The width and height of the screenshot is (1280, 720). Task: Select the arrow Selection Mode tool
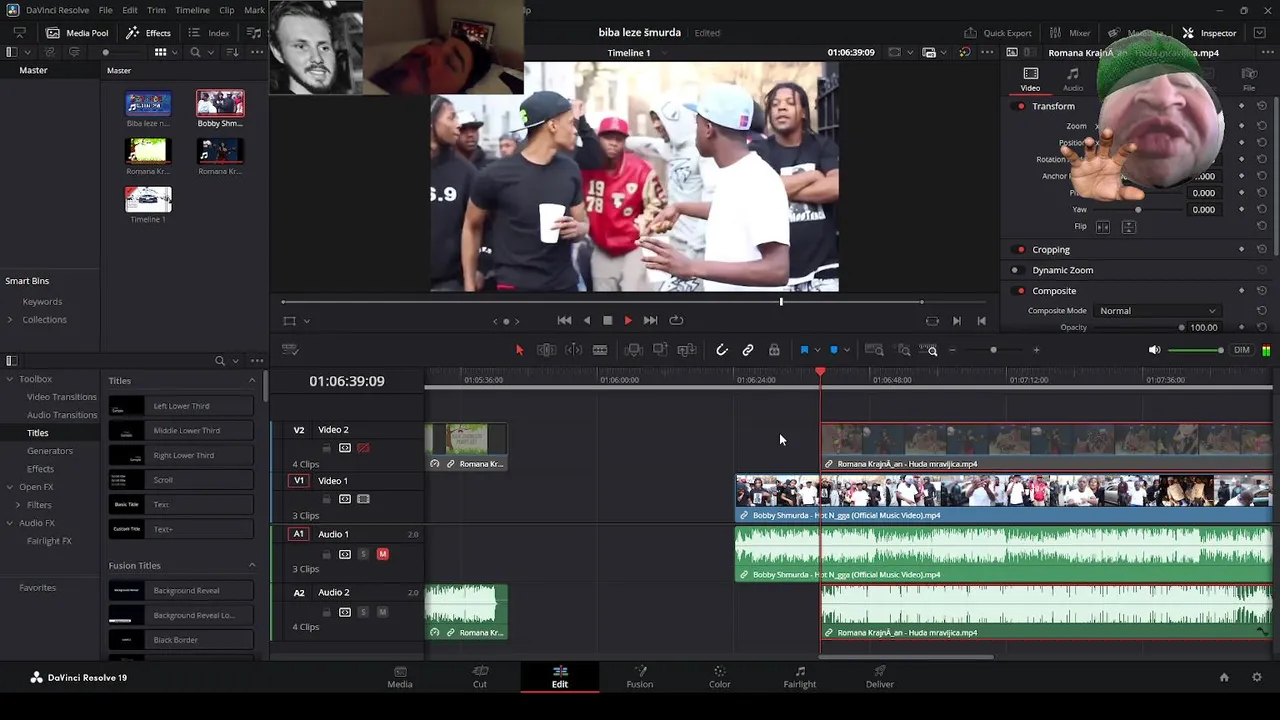click(x=519, y=350)
